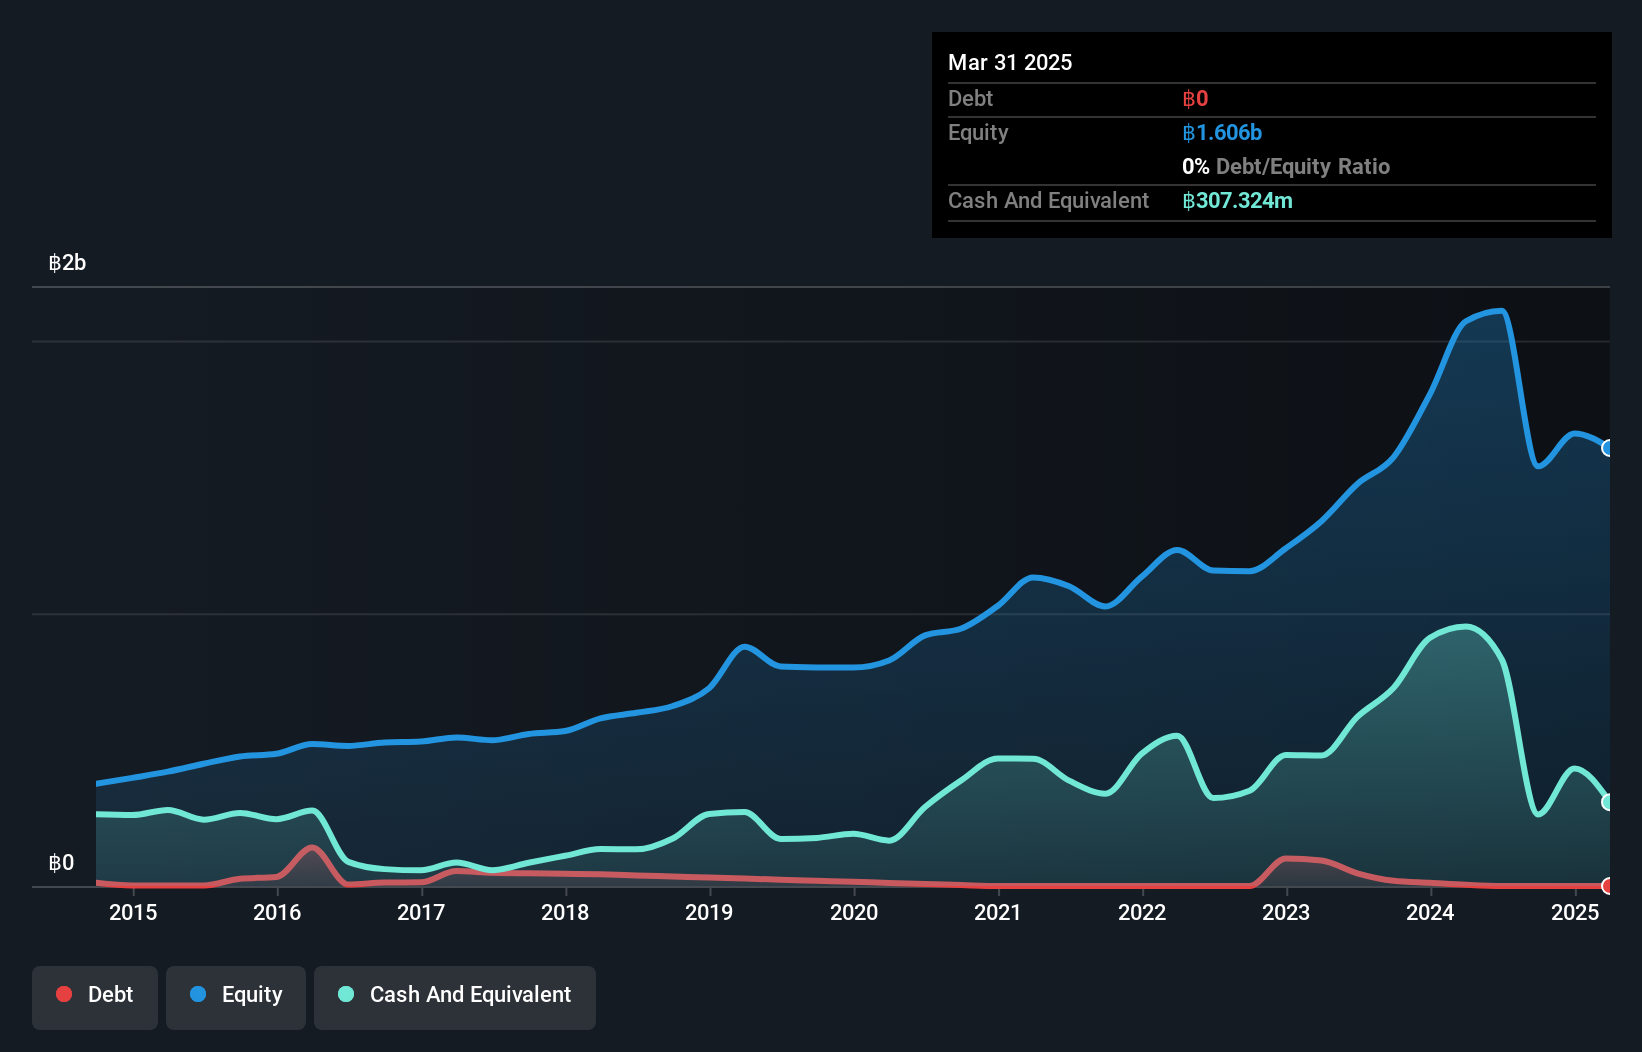Image resolution: width=1642 pixels, height=1052 pixels.
Task: Click the Equity tooltip row label
Action: (x=978, y=132)
